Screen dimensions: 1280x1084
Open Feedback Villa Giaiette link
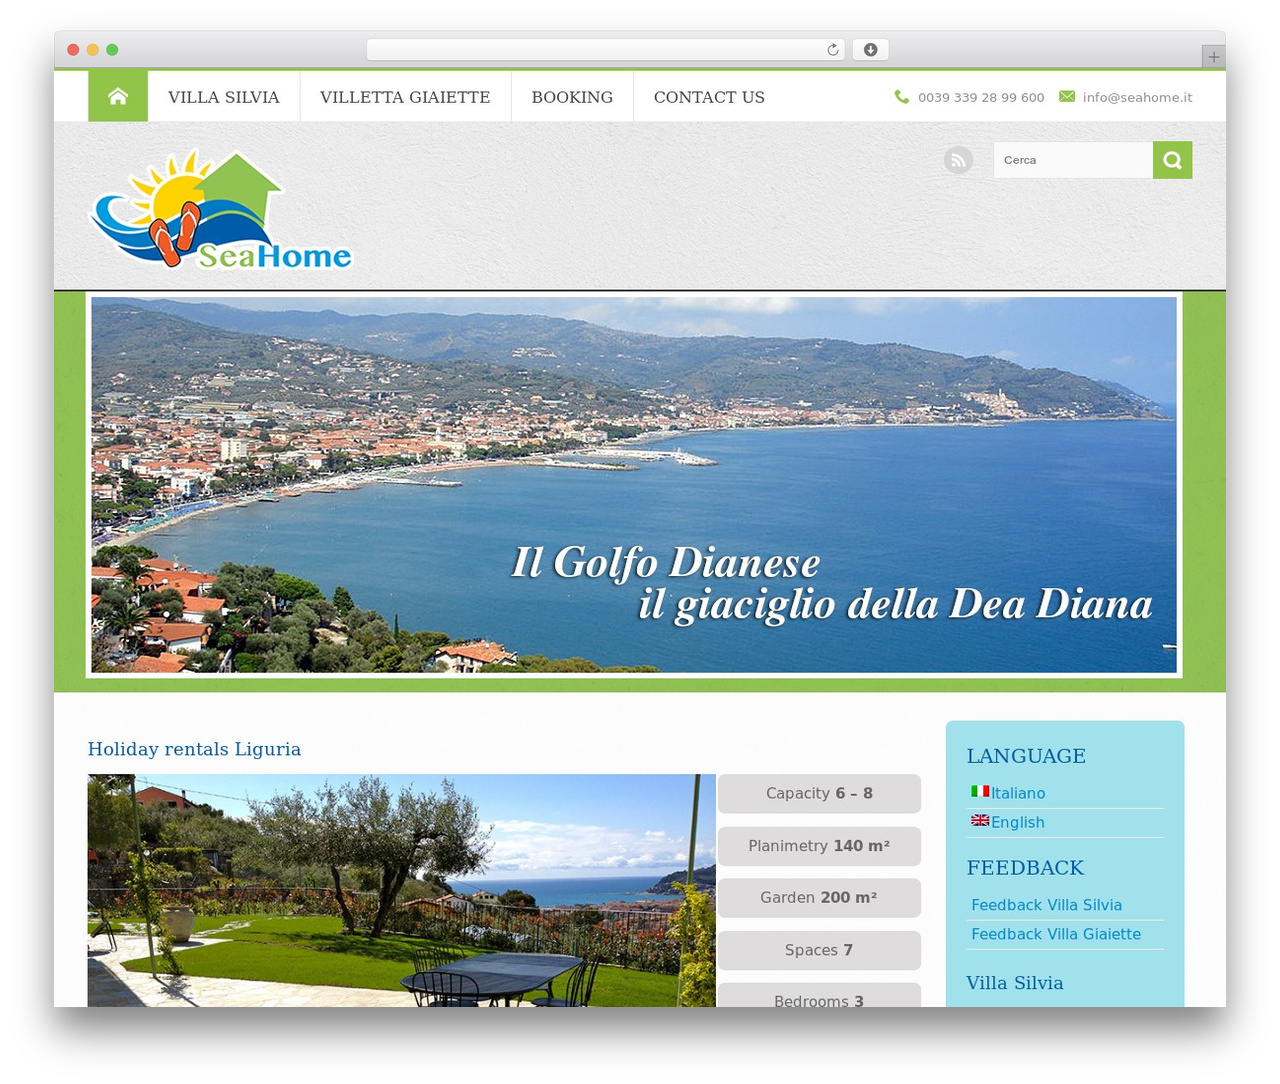[1056, 934]
